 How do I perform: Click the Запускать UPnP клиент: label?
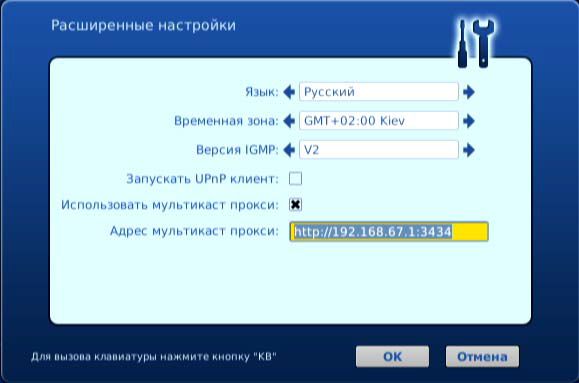pos(202,179)
